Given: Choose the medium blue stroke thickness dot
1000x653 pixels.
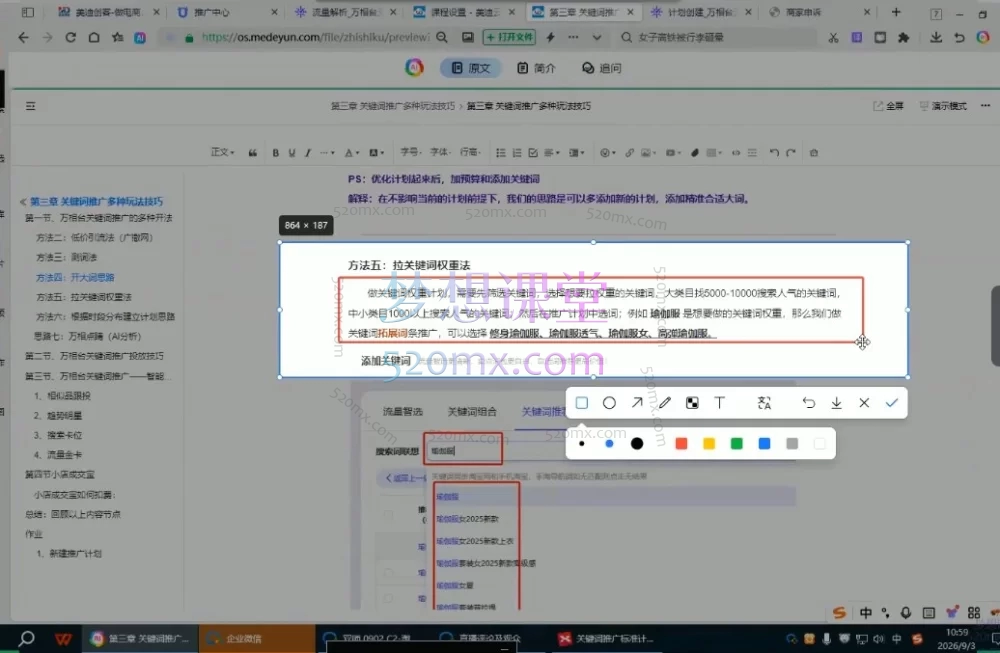Looking at the screenshot, I should tap(609, 444).
